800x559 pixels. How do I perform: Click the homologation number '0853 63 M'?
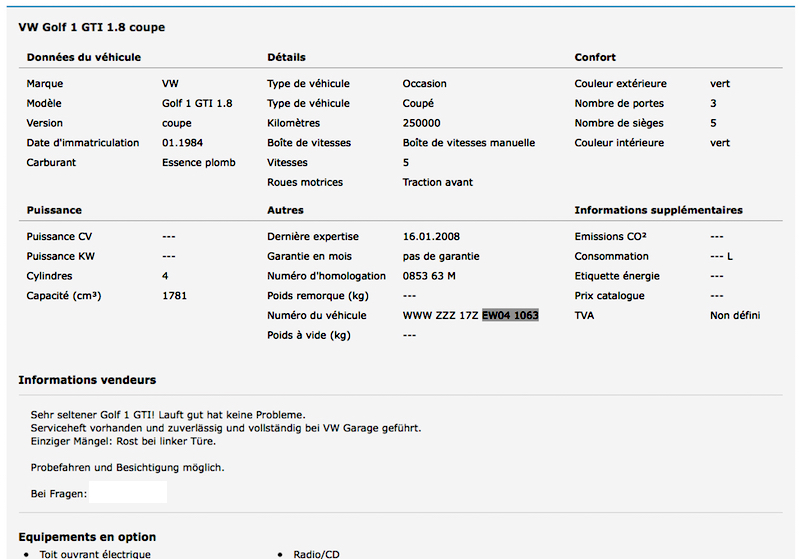point(429,276)
